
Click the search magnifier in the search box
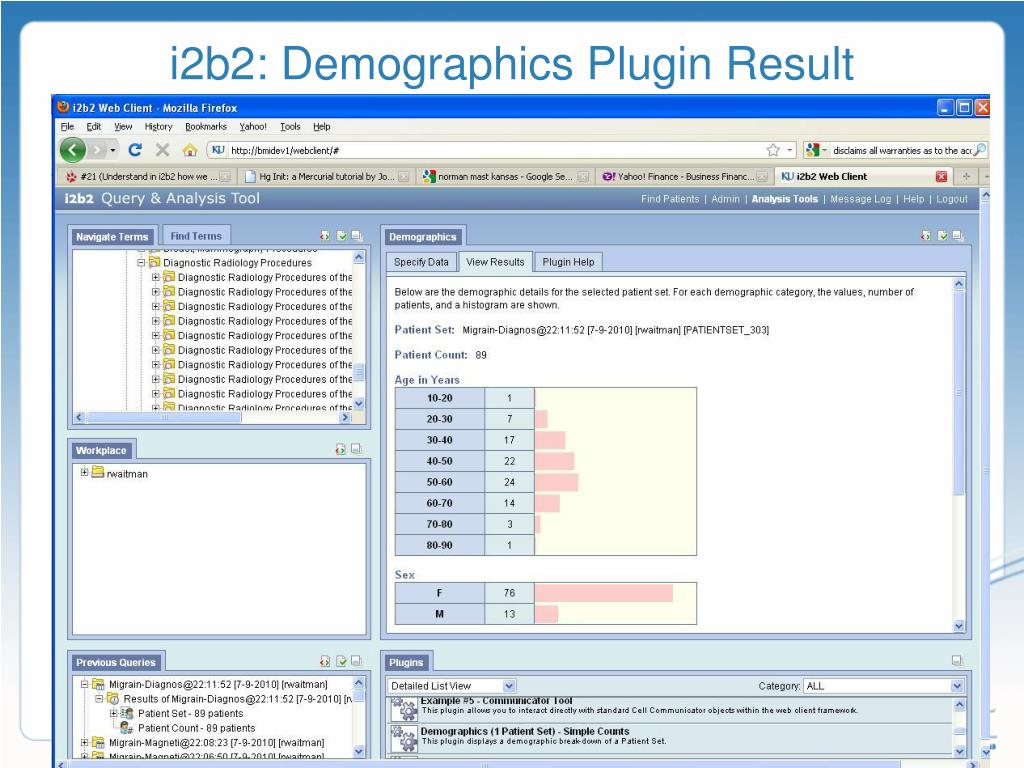[979, 150]
